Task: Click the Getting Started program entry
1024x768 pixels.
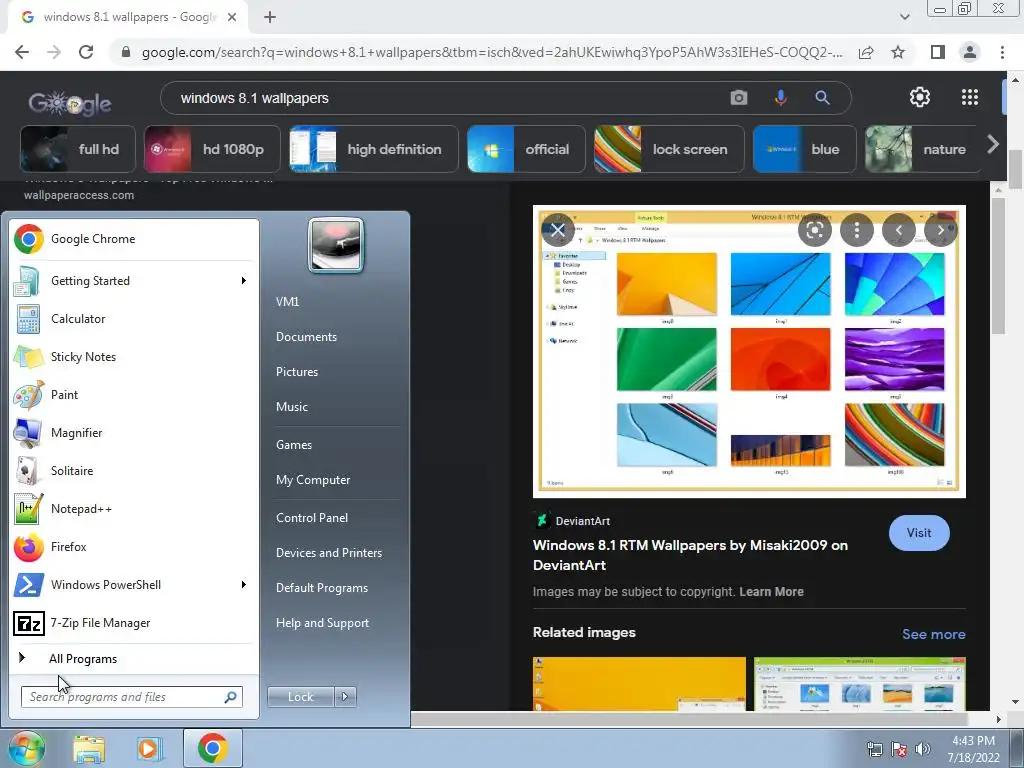Action: pos(134,281)
